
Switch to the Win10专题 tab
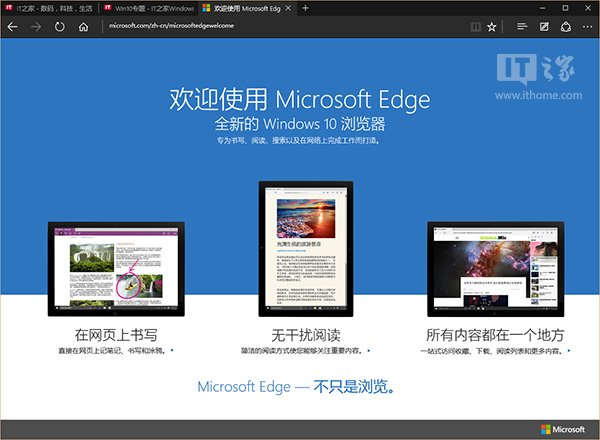click(x=148, y=8)
